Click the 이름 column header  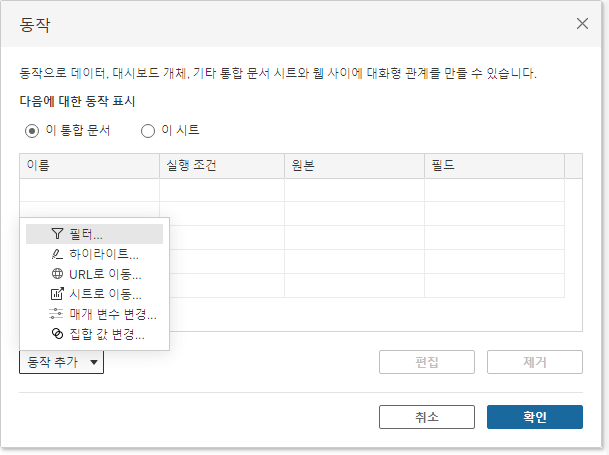(89, 166)
